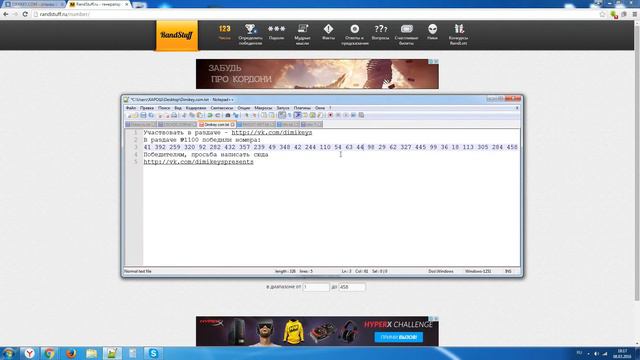Click the line 'Победителям, просьба написать сюда'
Image resolution: width=640 pixels, height=360 pixels.
click(206, 155)
